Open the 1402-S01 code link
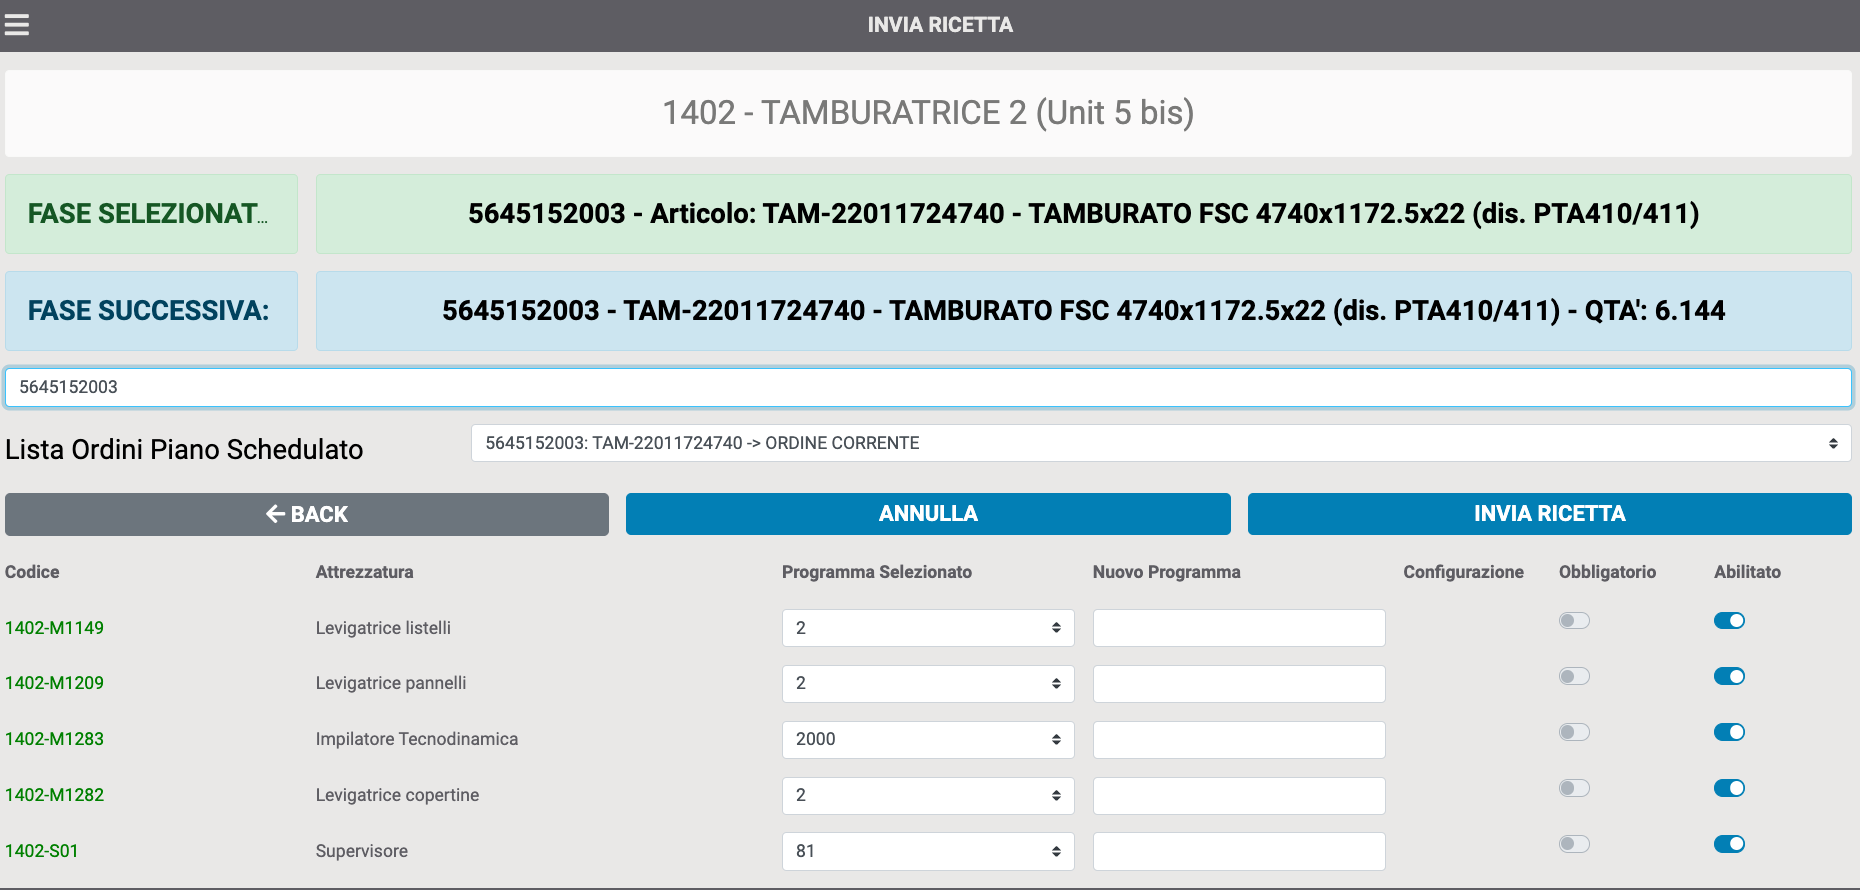This screenshot has width=1860, height=890. (x=42, y=851)
